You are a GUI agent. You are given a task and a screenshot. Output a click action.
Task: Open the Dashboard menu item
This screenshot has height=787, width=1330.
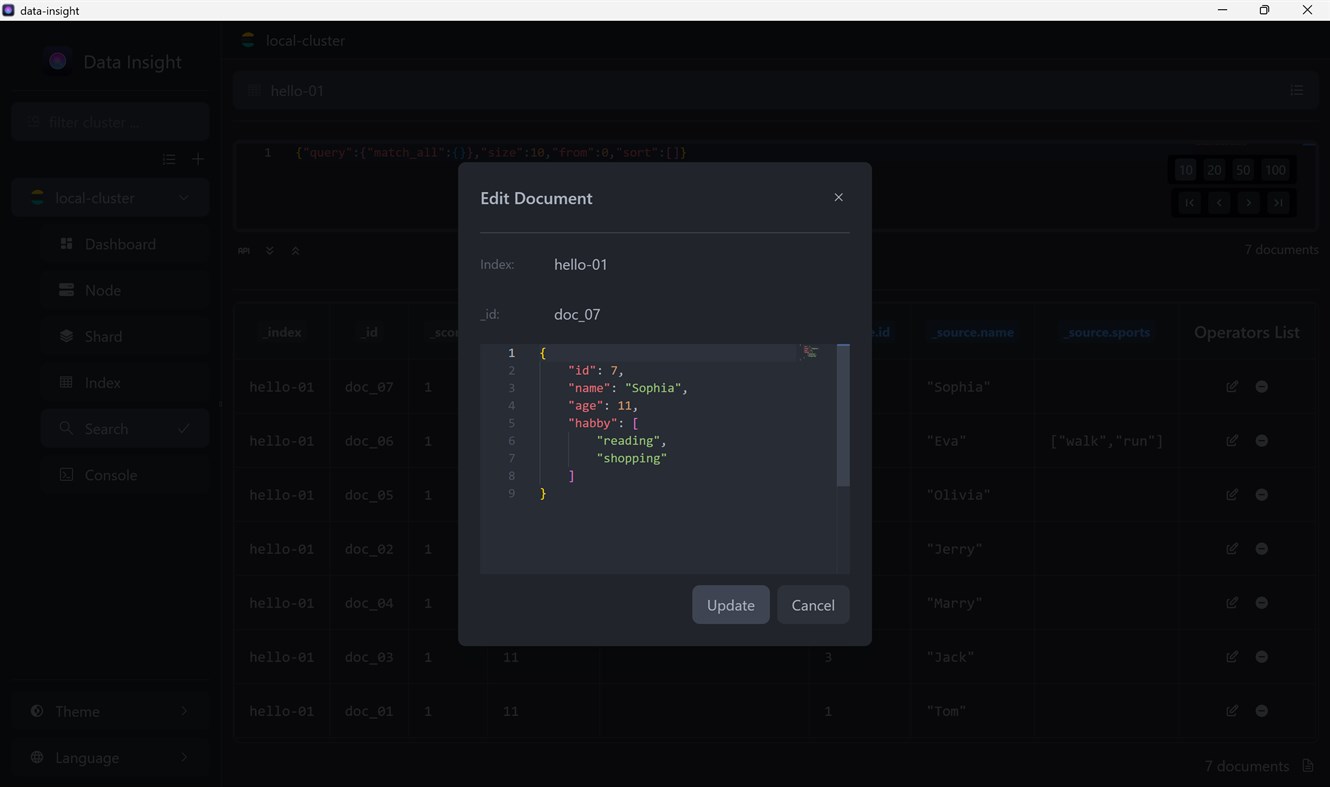(125, 244)
